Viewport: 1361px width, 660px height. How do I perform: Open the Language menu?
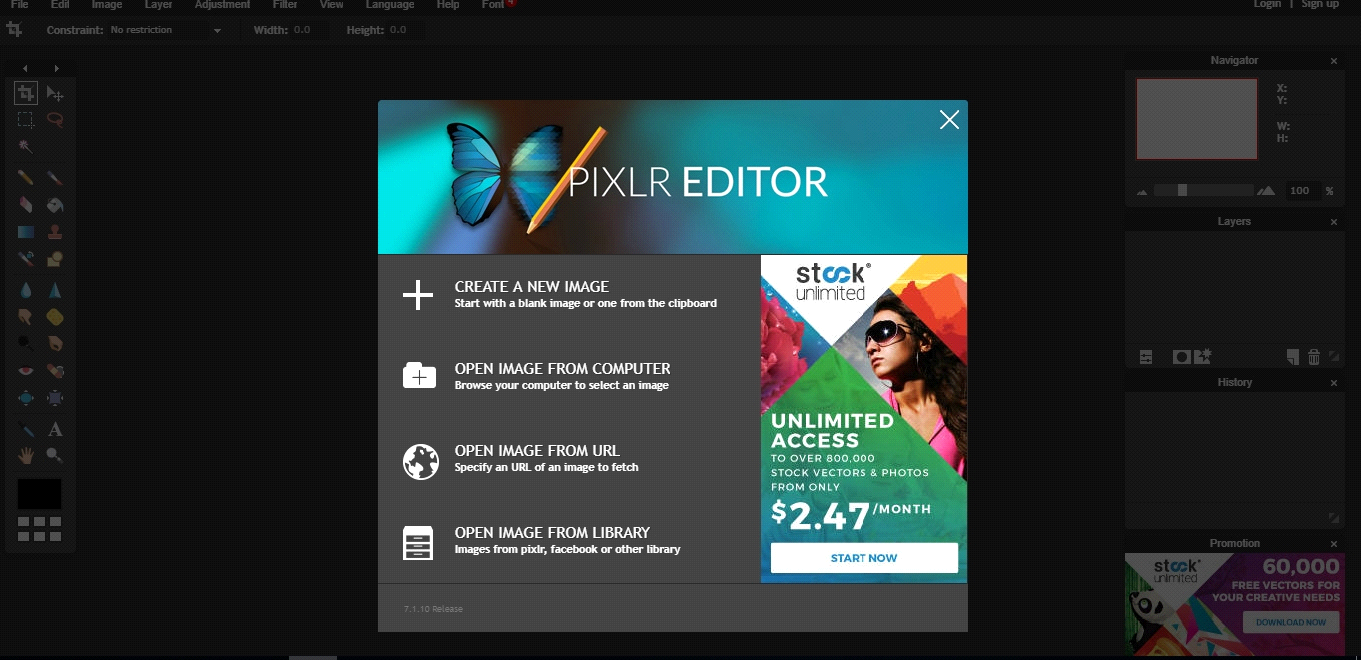390,5
